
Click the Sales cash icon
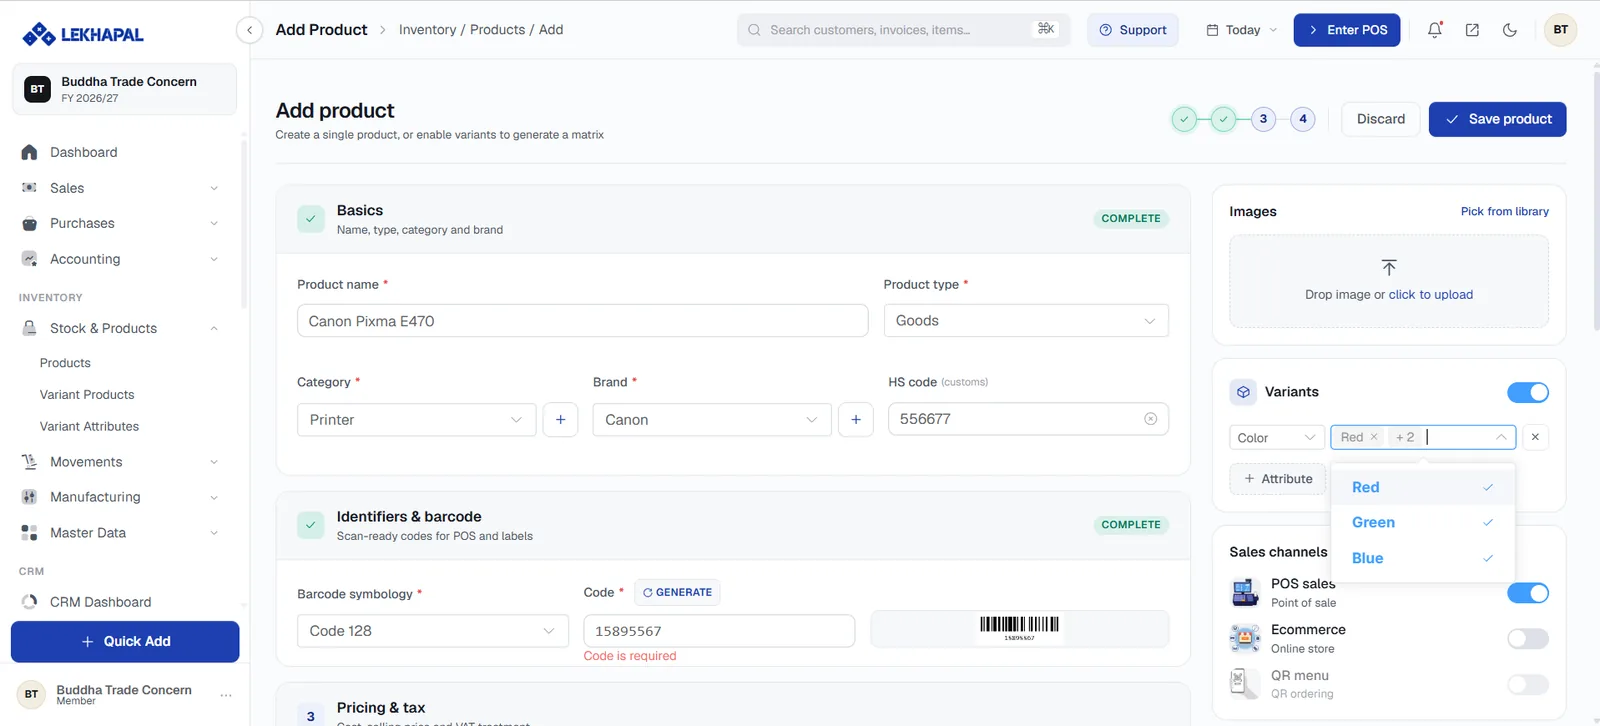pyautogui.click(x=29, y=188)
